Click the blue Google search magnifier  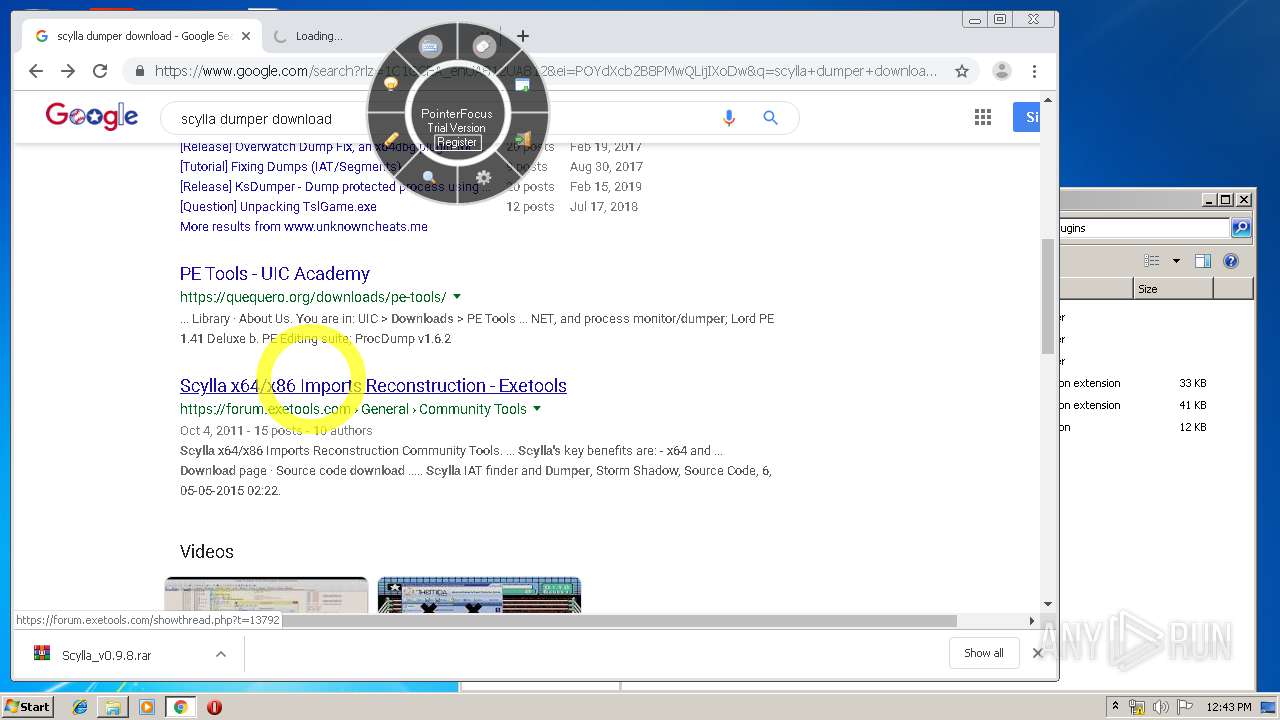click(x=770, y=118)
